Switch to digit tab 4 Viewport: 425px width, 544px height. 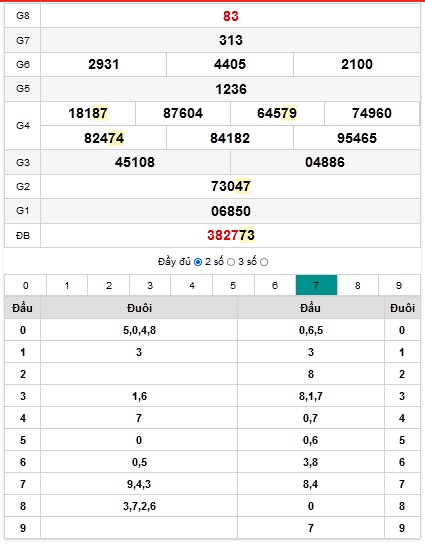tap(192, 285)
